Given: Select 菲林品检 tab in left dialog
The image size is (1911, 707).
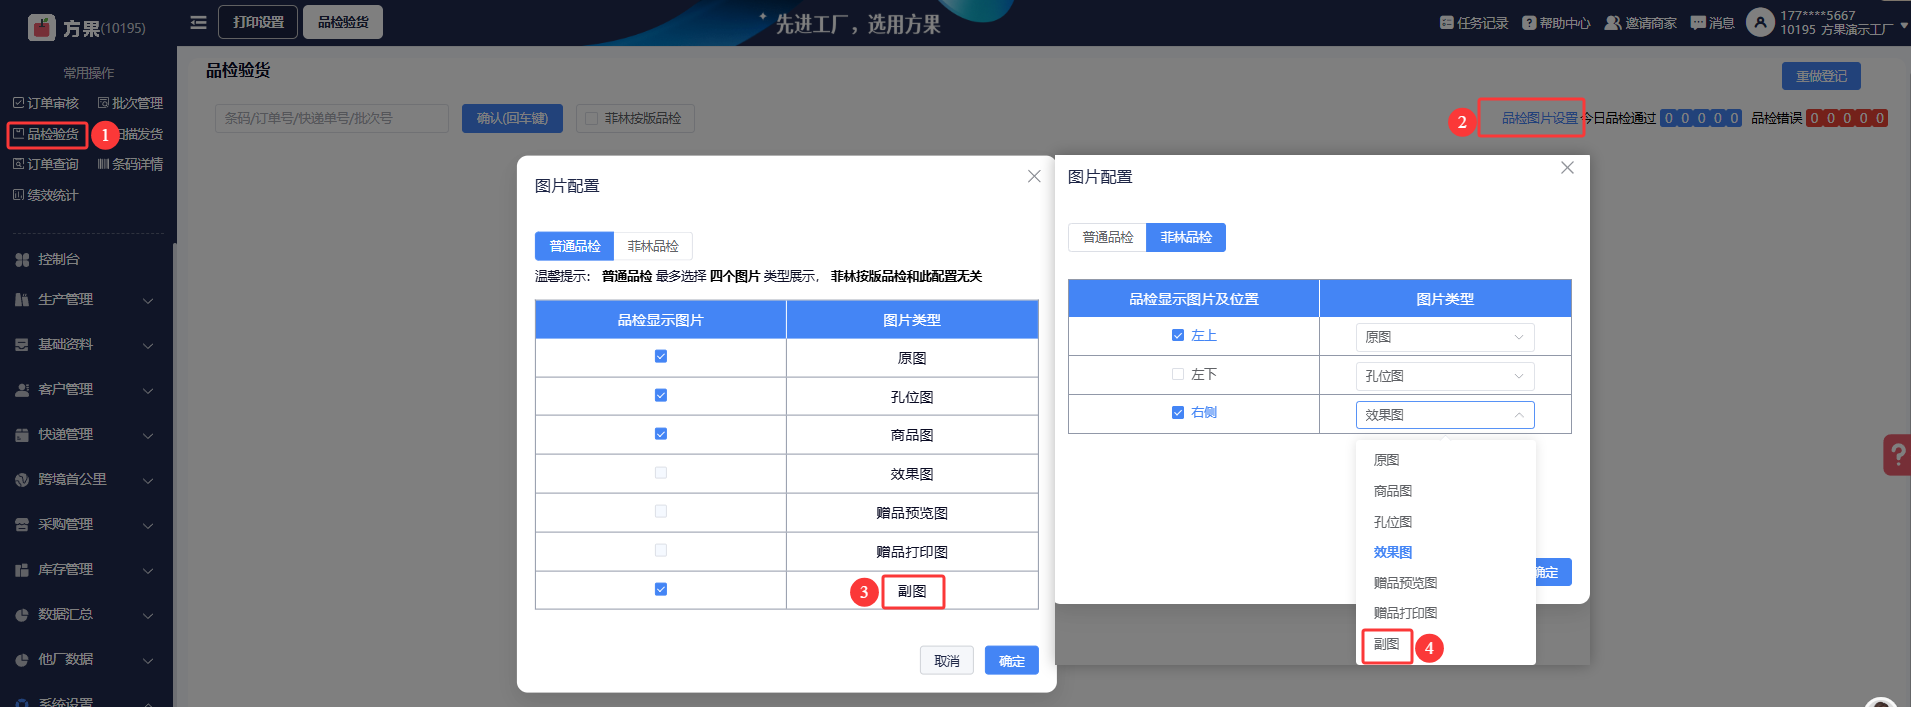Looking at the screenshot, I should (653, 246).
